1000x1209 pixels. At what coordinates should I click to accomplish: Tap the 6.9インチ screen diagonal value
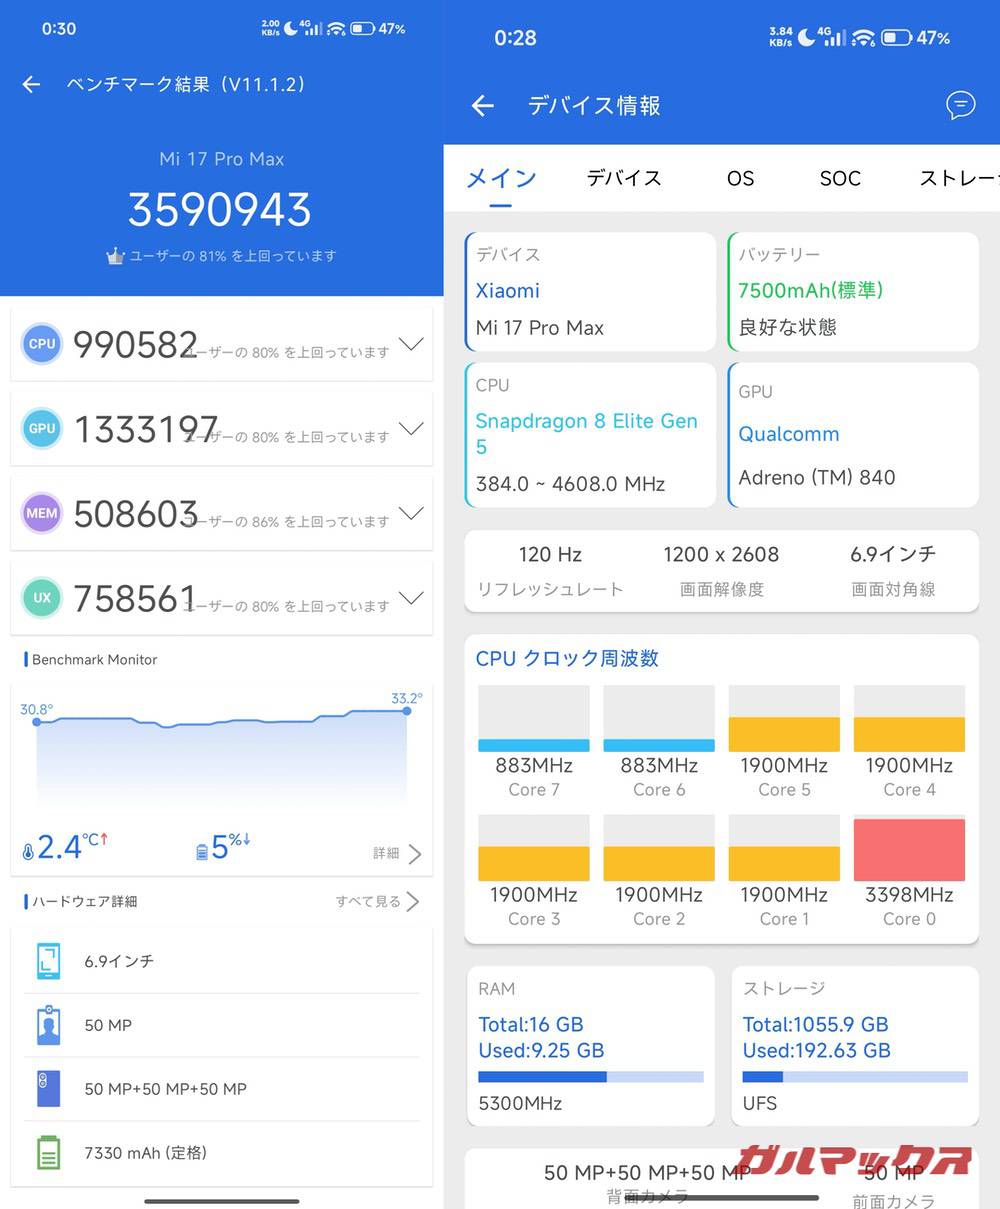click(x=893, y=553)
